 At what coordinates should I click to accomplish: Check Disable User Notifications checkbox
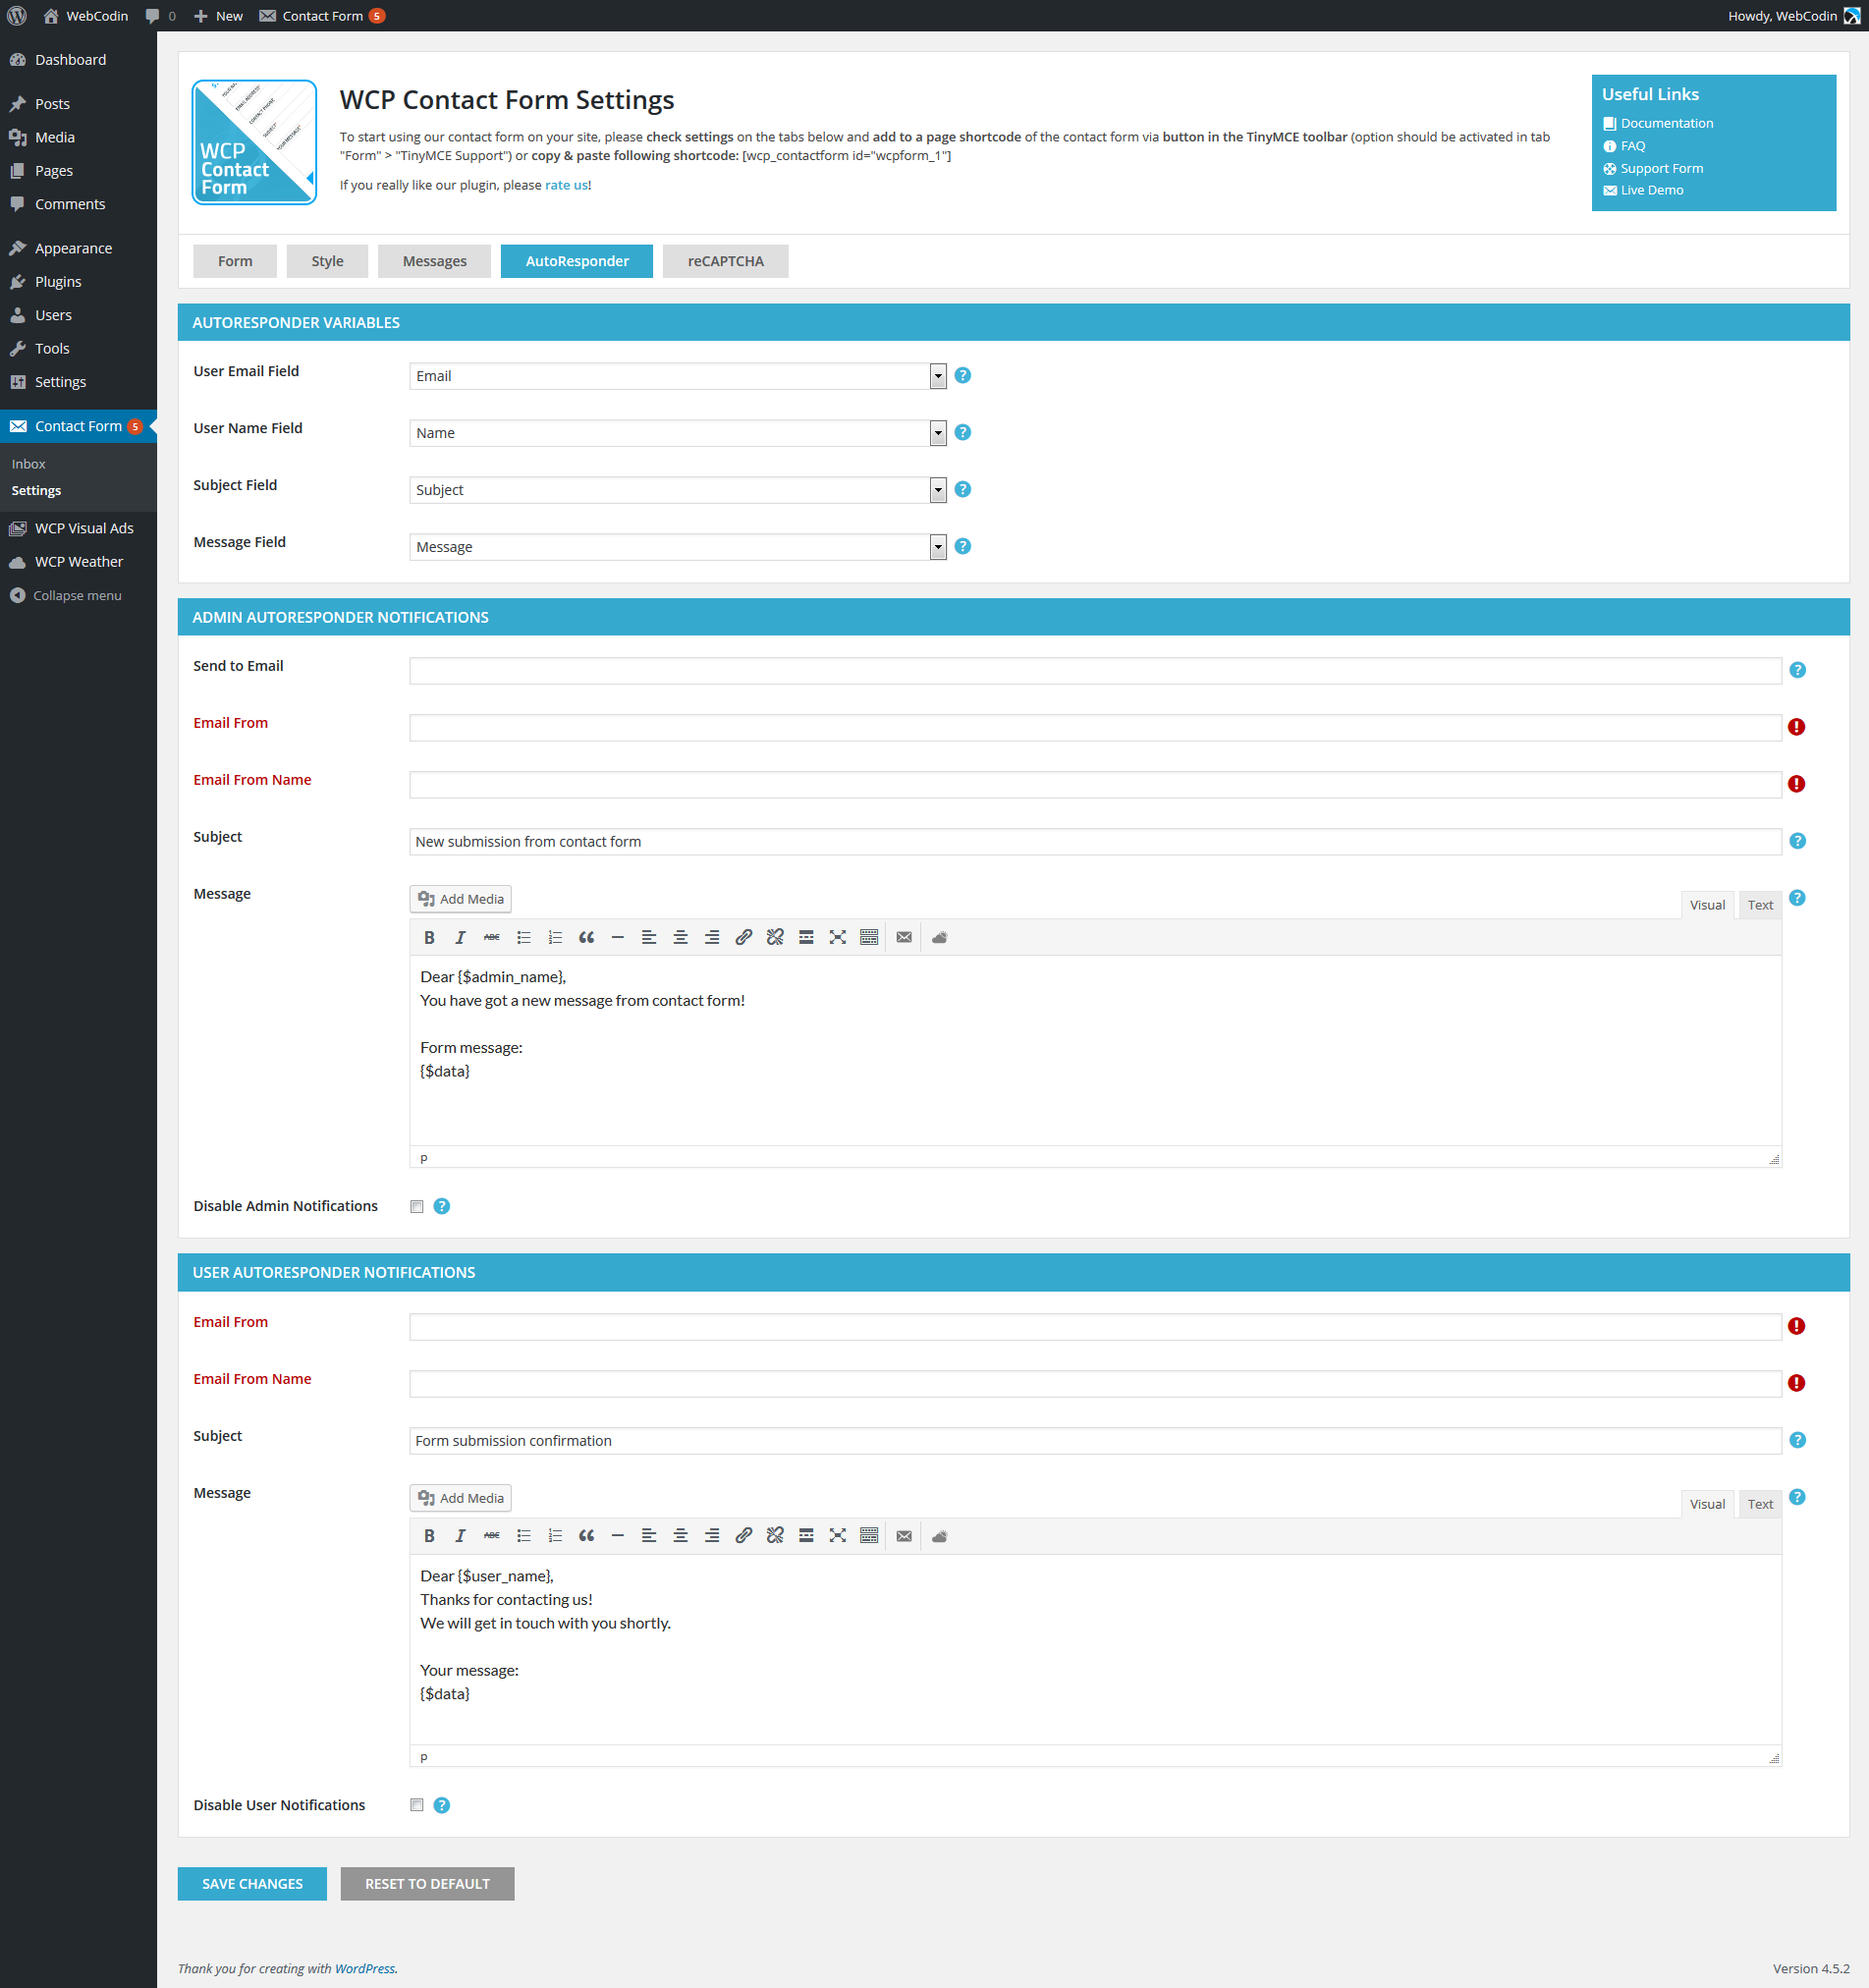tap(417, 1805)
